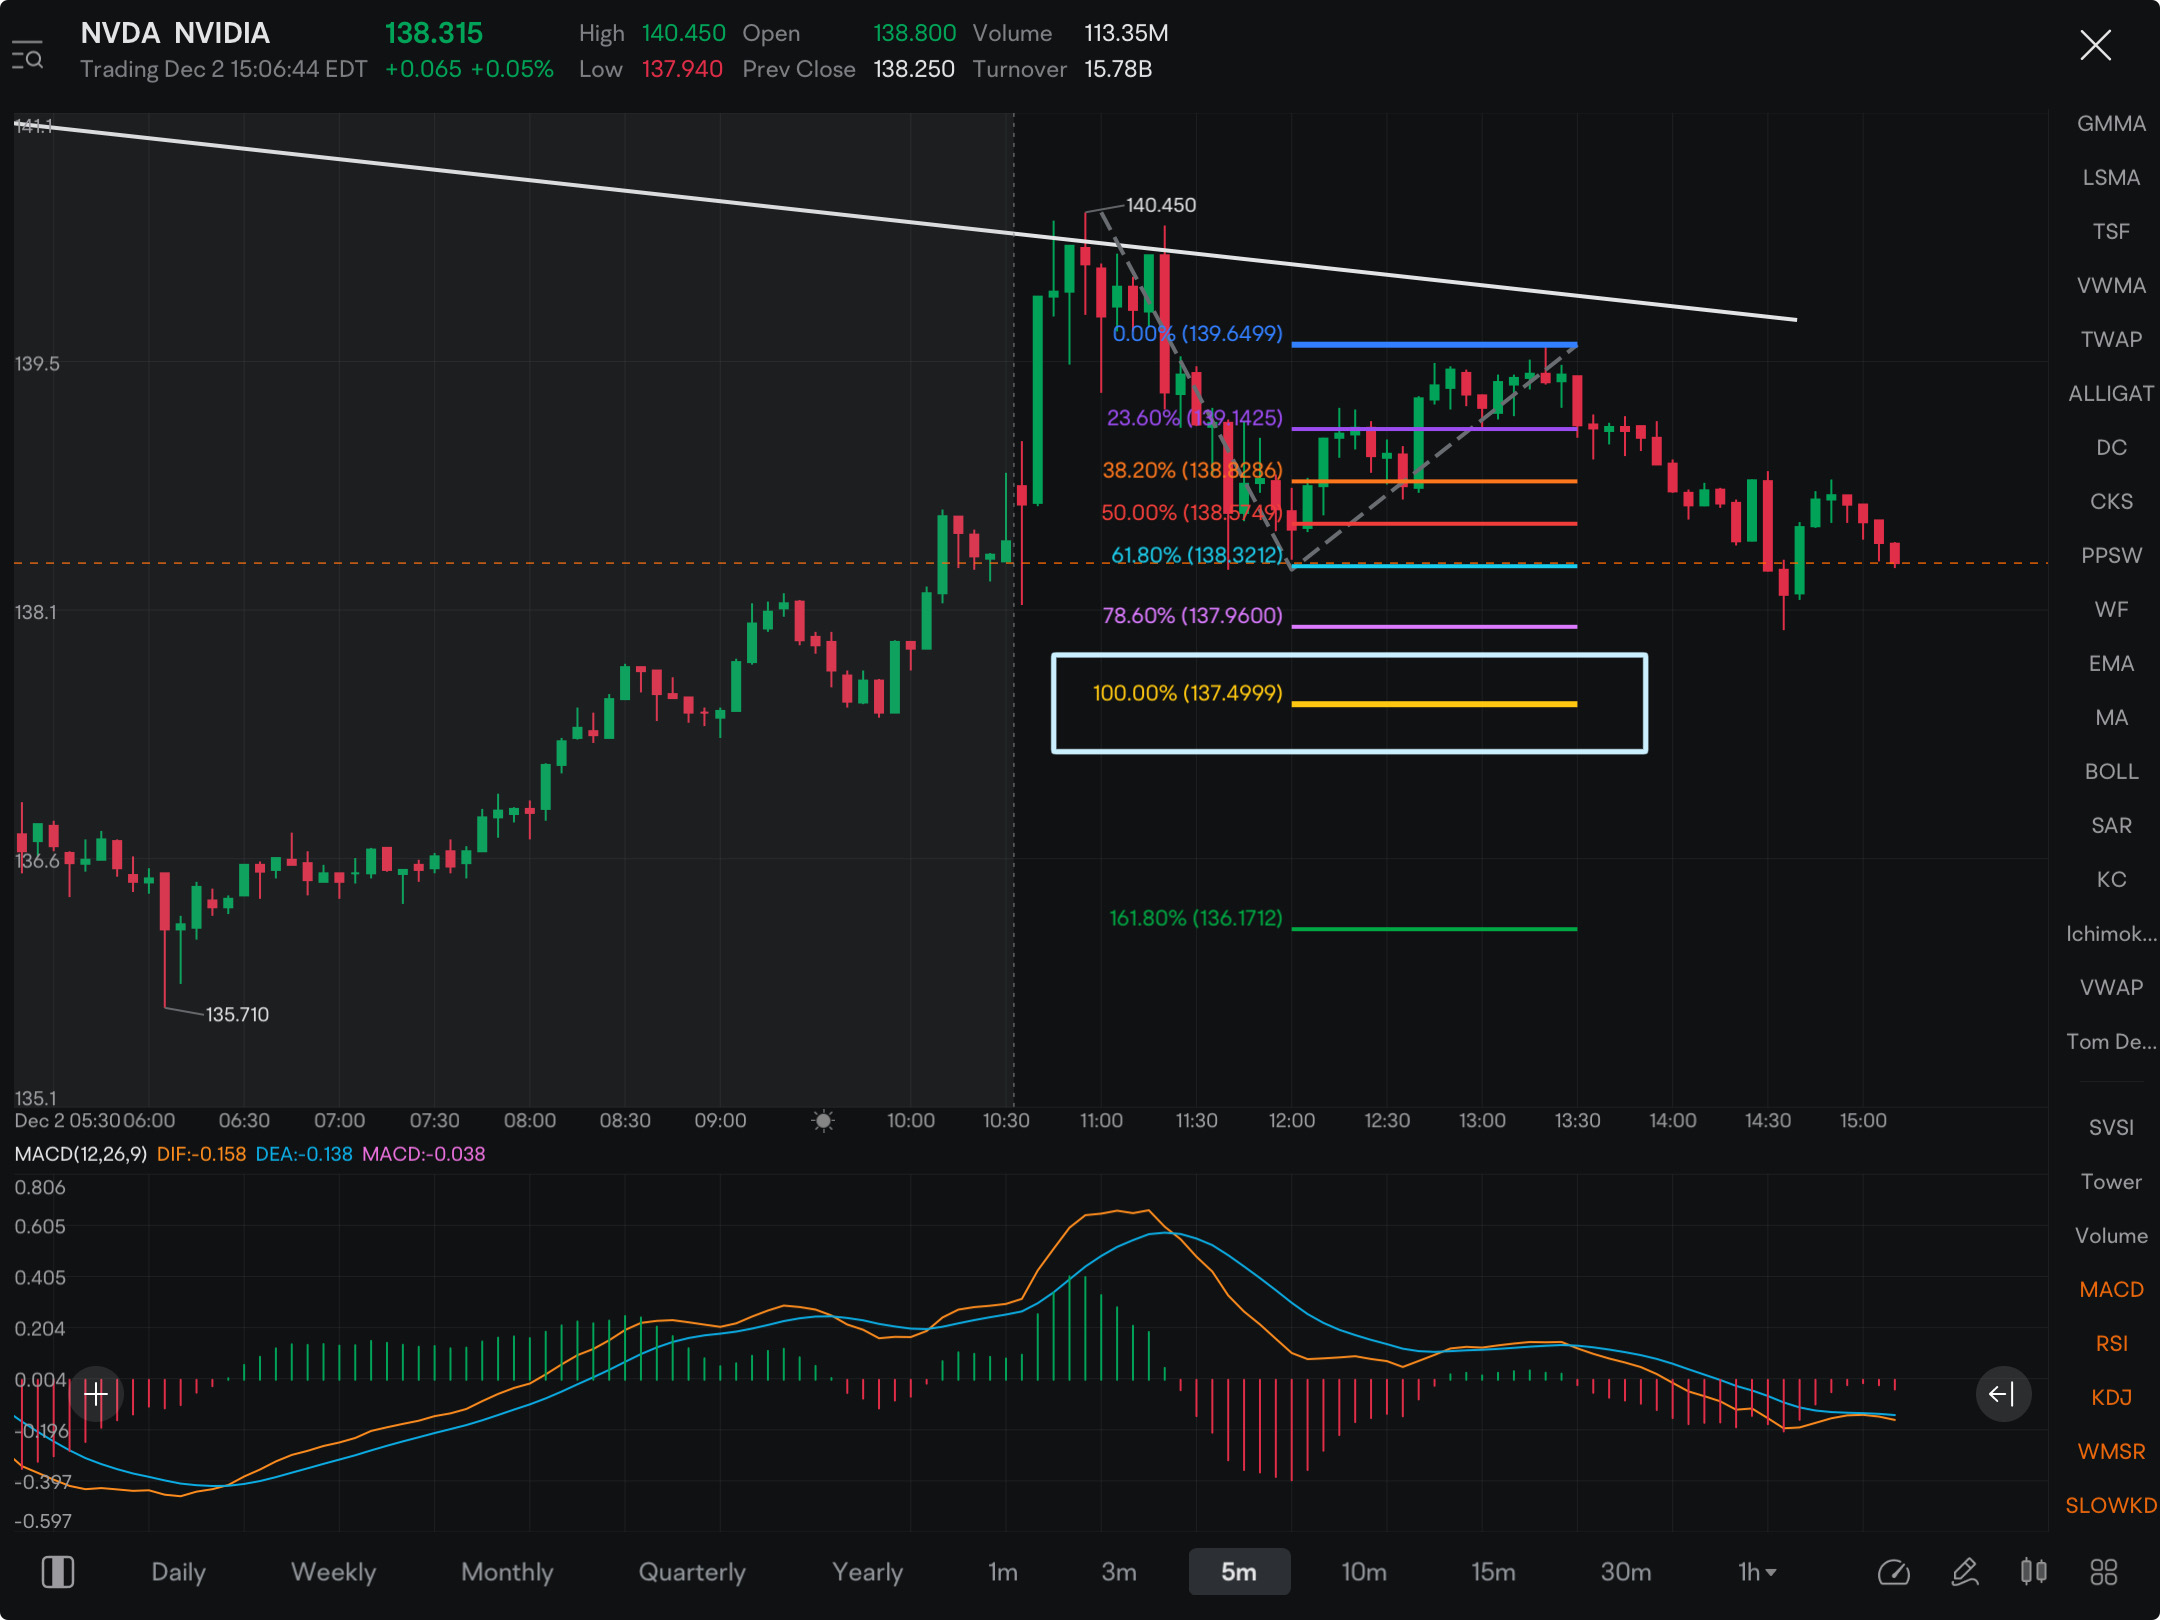This screenshot has width=2160, height=1620.
Task: Expand the 1h interval dropdown
Action: 1757,1572
